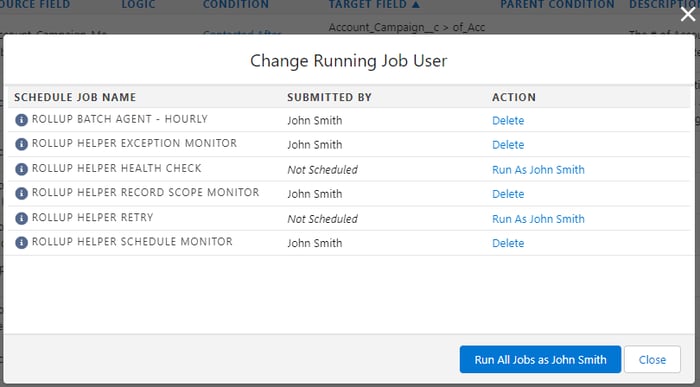700x387 pixels.
Task: Click the Change Running Job User title
Action: pos(348,61)
